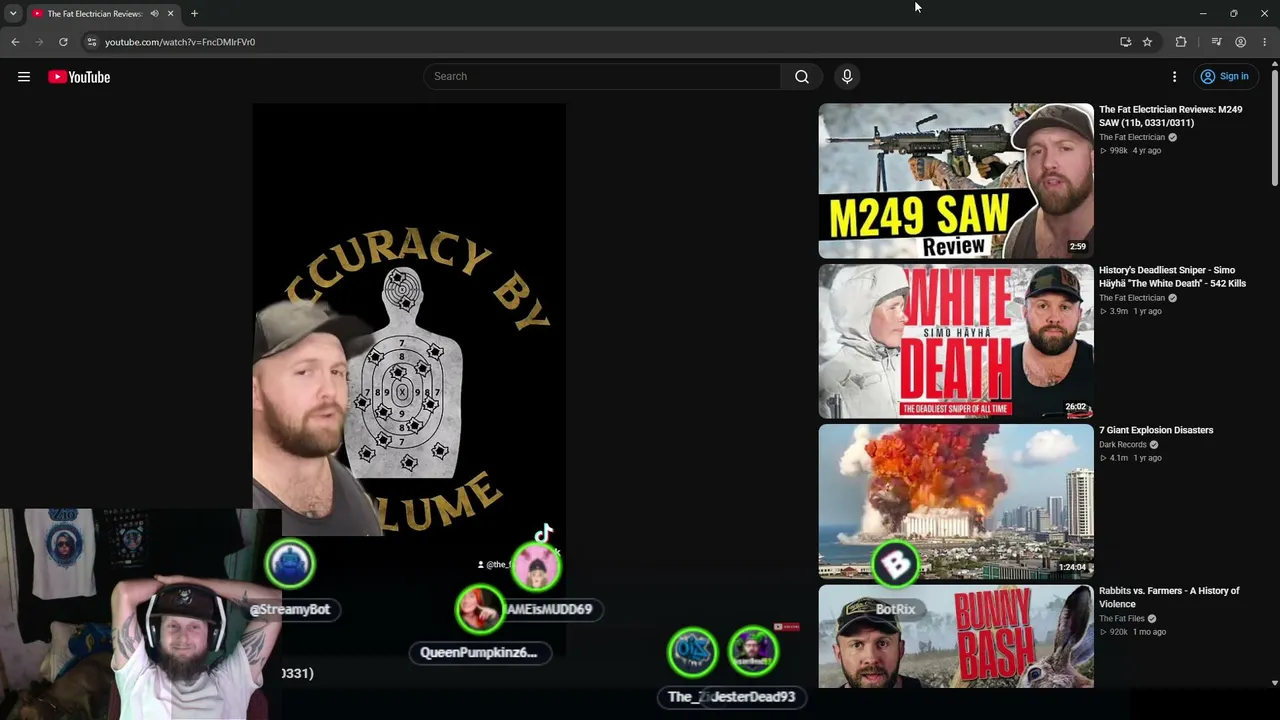The width and height of the screenshot is (1280, 720).
Task: Click the '3.9m 1 yr ago' view count
Action: [x=1131, y=311]
